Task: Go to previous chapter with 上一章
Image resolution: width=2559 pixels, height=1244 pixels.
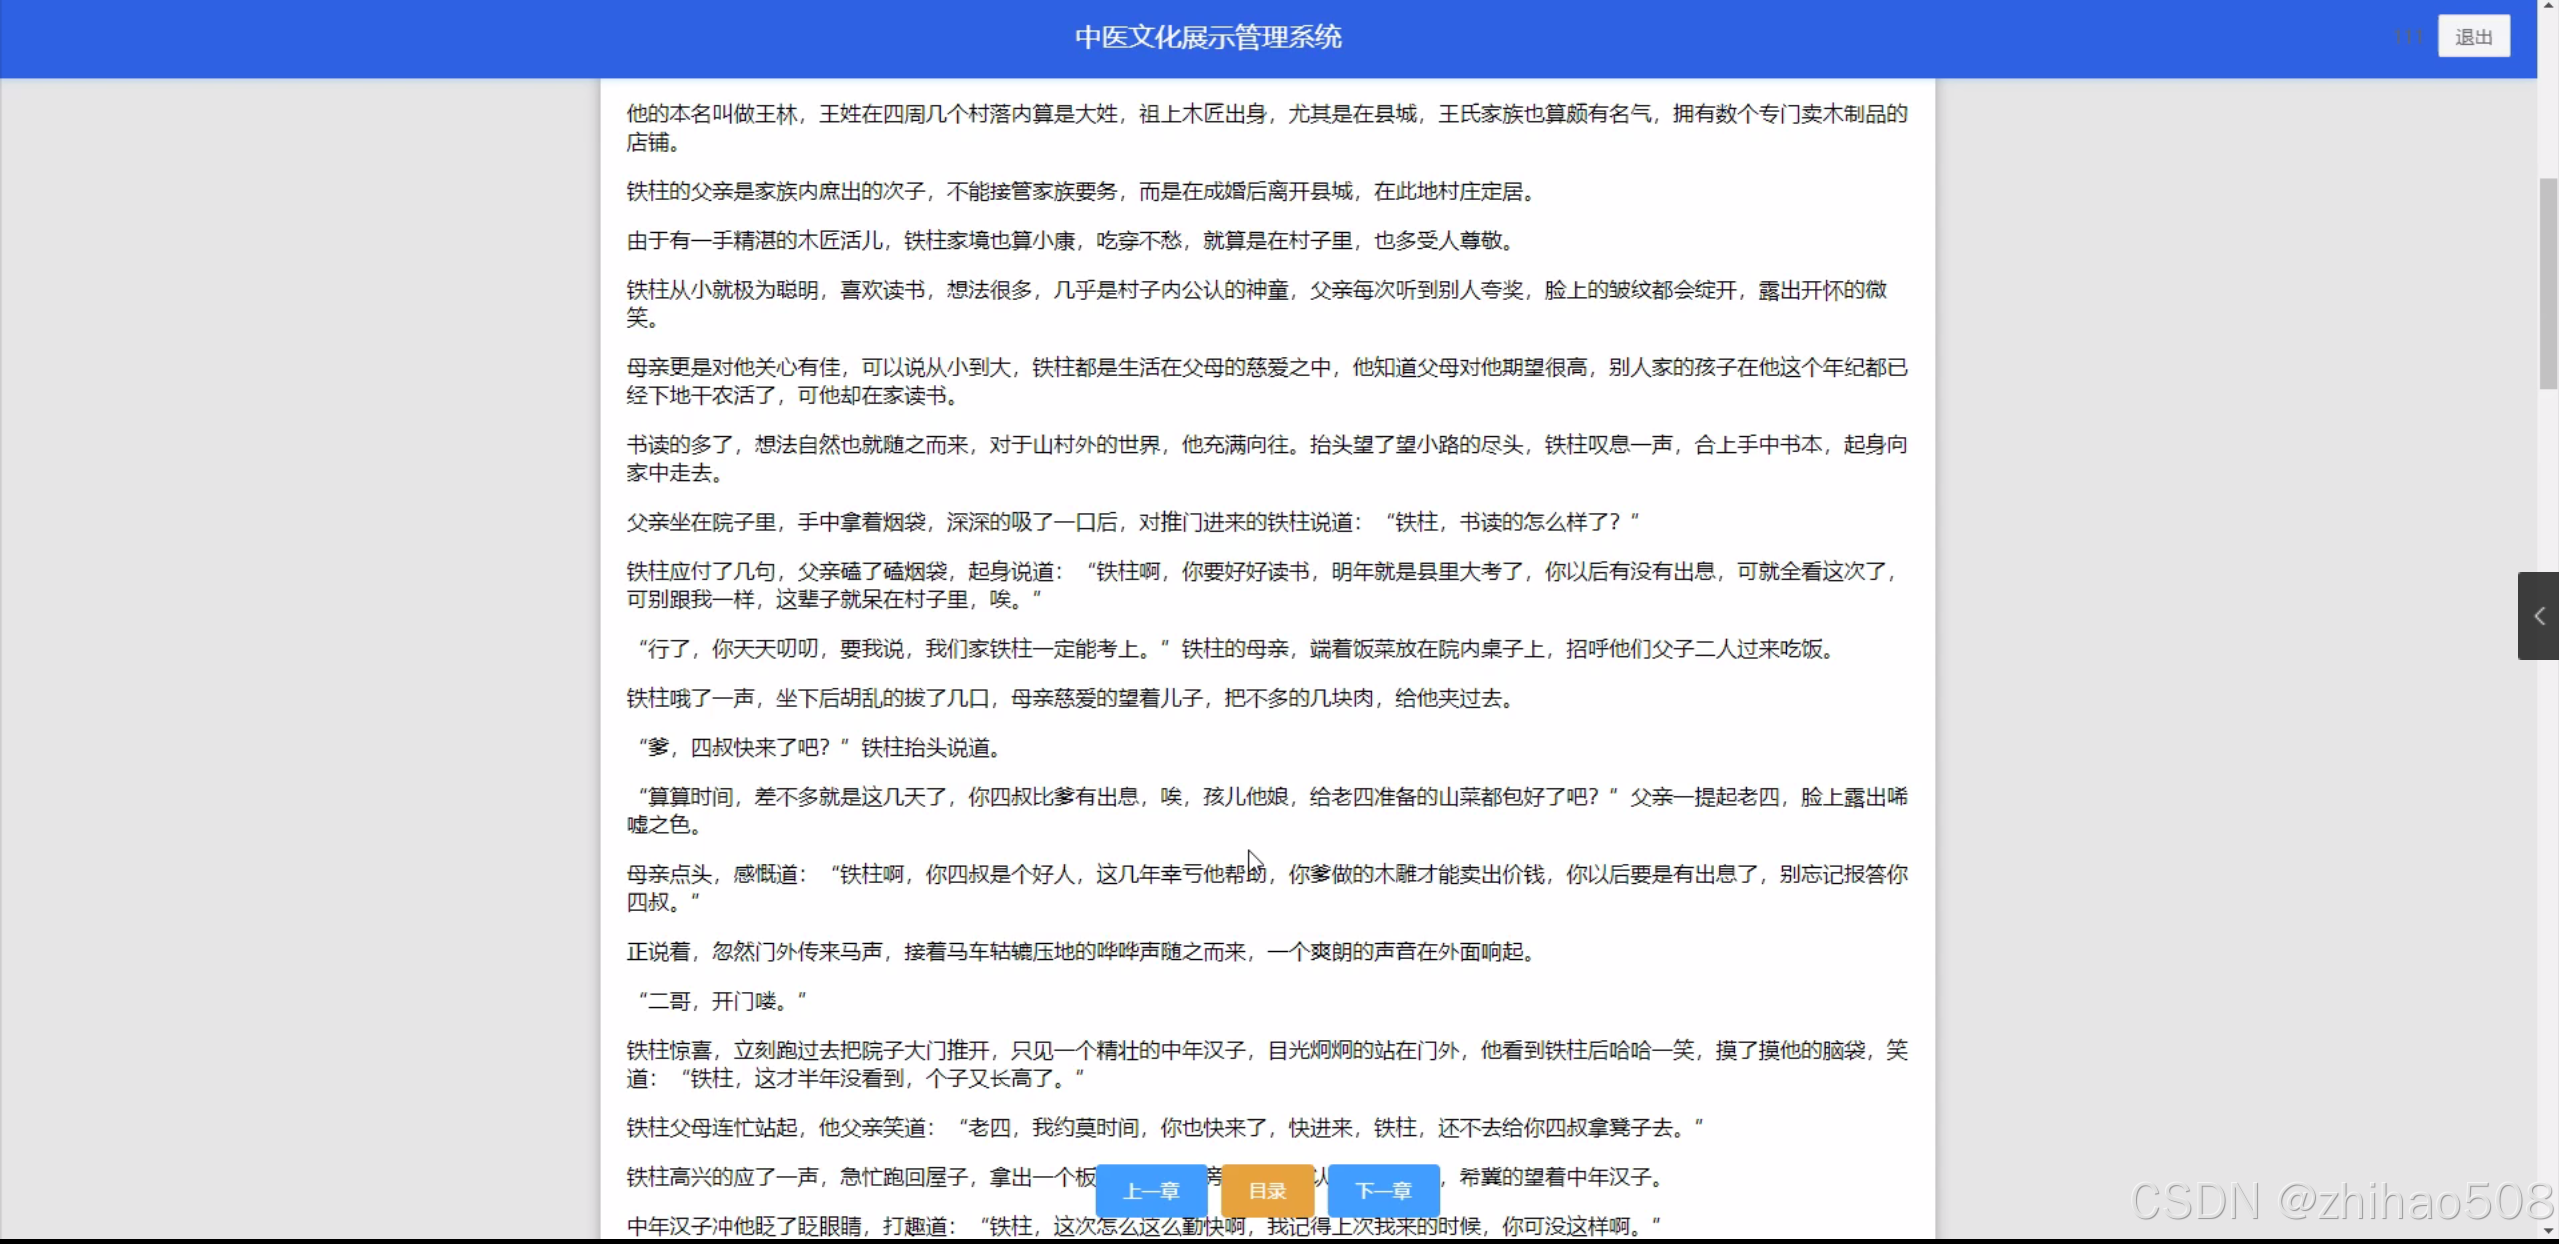Action: tap(1151, 1191)
